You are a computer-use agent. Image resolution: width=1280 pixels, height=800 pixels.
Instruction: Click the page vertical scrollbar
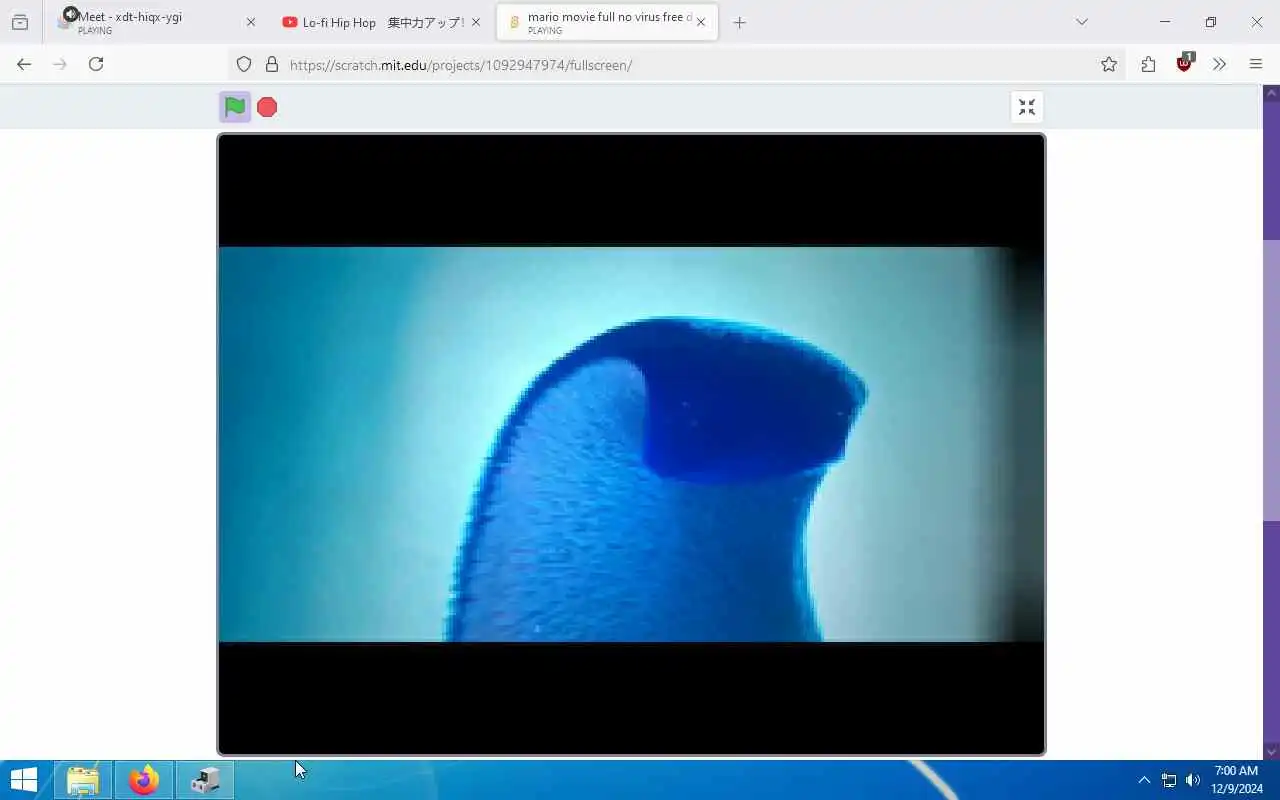1272,380
